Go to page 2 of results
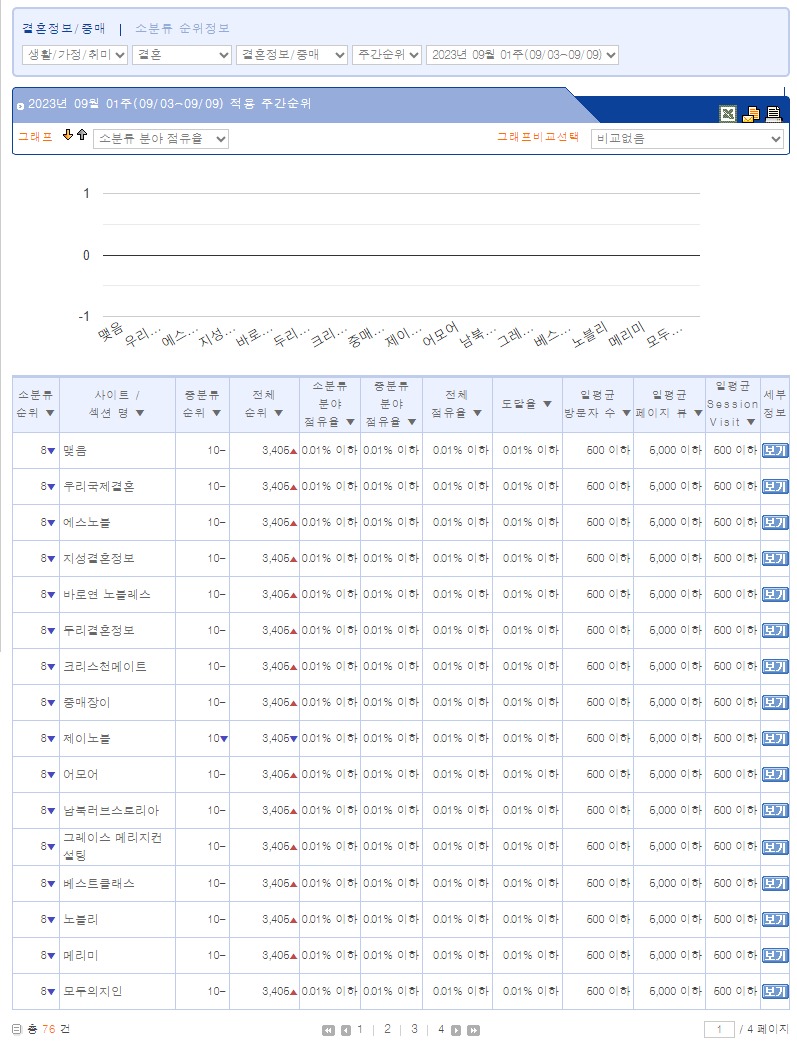The height and width of the screenshot is (1046, 797). pyautogui.click(x=387, y=1029)
